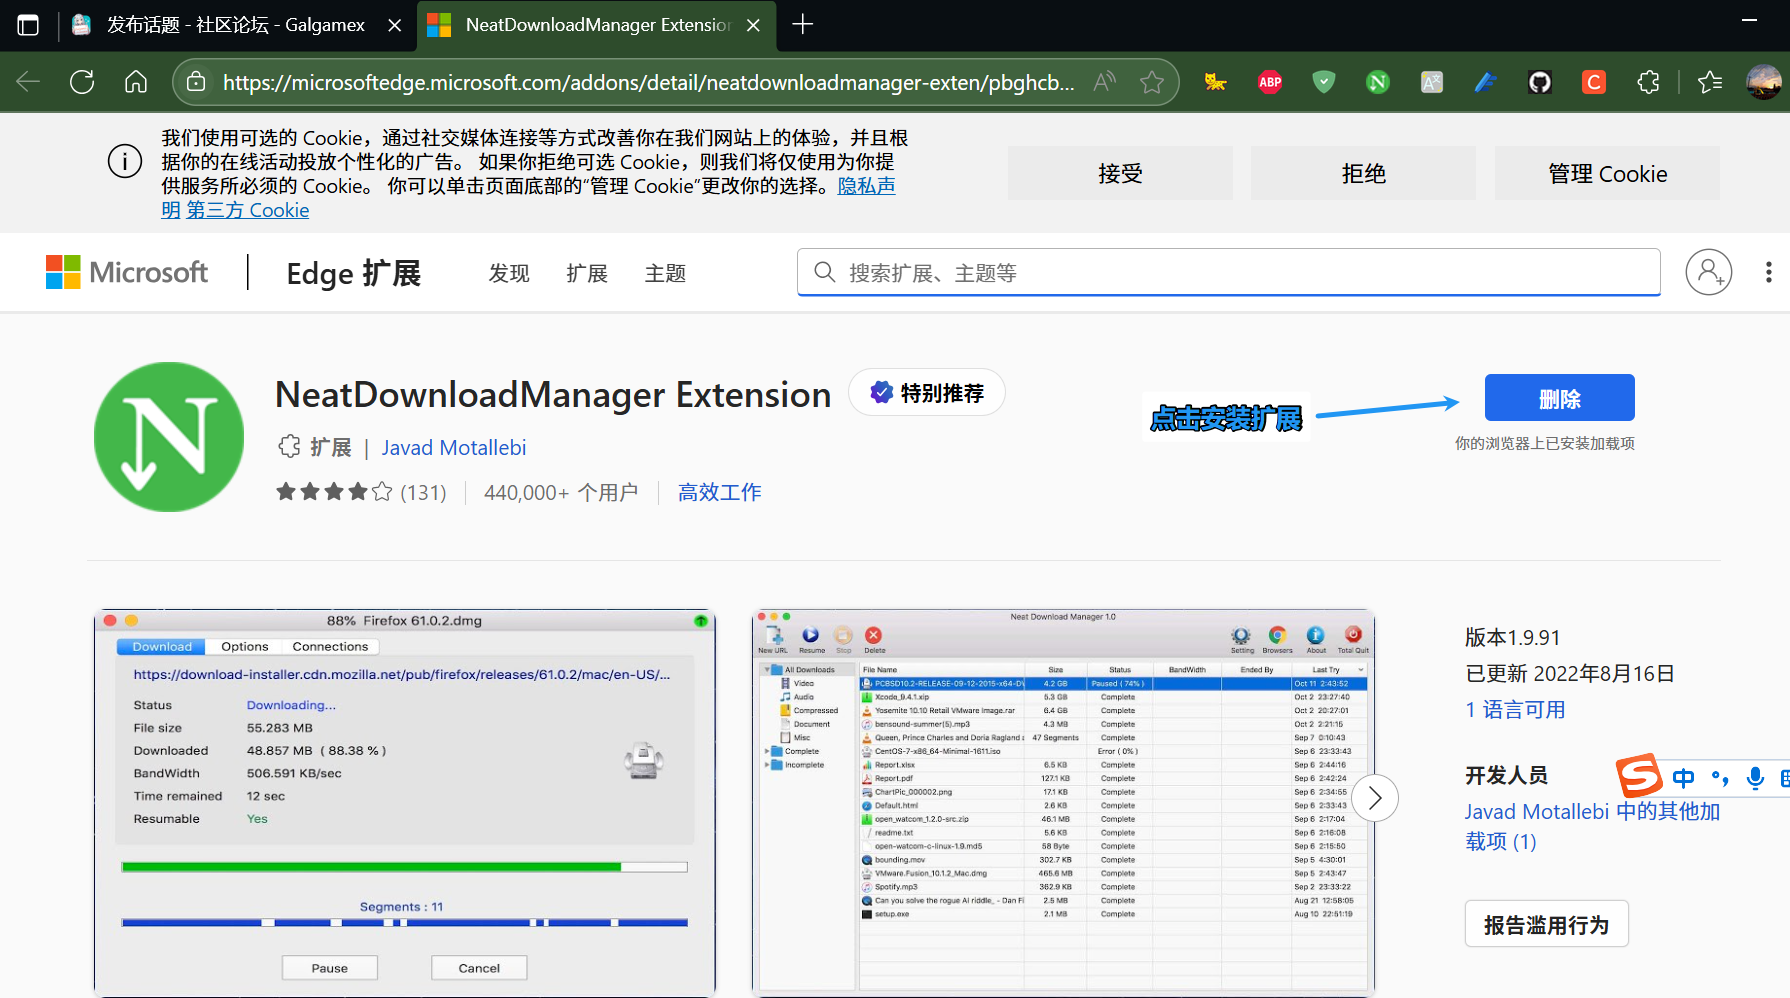The height and width of the screenshot is (998, 1790).
Task: Sign in with the account icon
Action: [1709, 272]
